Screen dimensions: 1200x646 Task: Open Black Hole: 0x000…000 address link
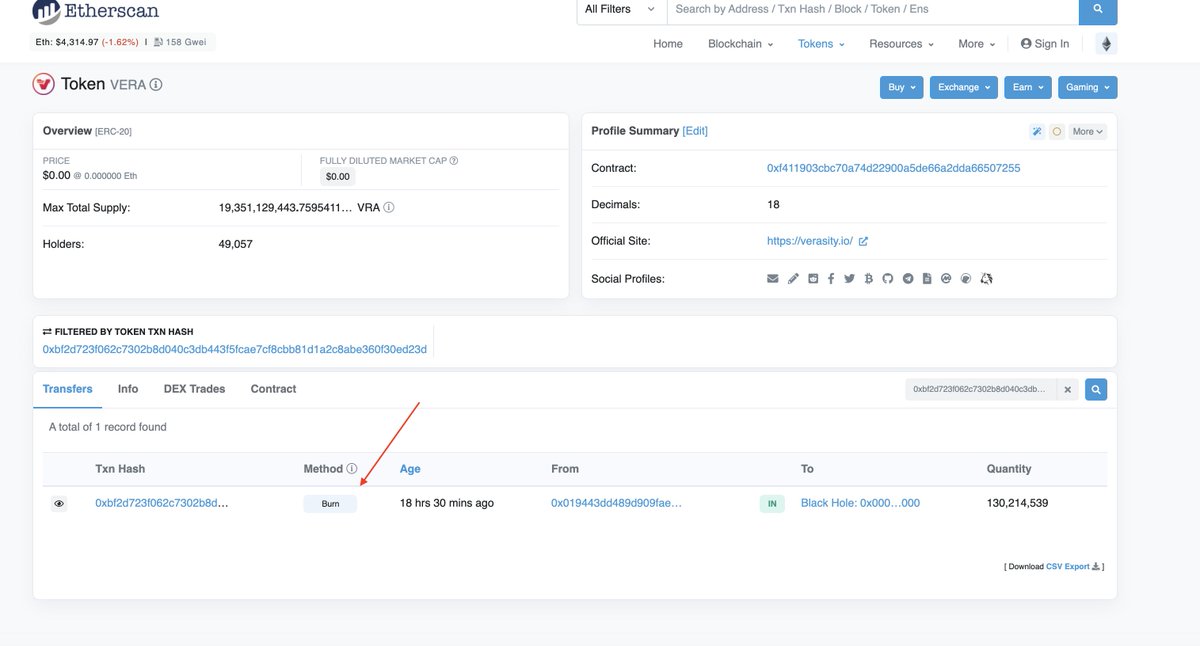[860, 503]
